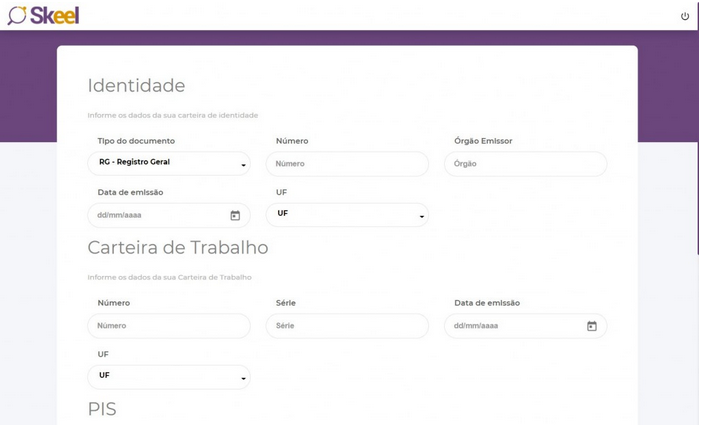Click the Órgão Emissor text field

tap(525, 164)
